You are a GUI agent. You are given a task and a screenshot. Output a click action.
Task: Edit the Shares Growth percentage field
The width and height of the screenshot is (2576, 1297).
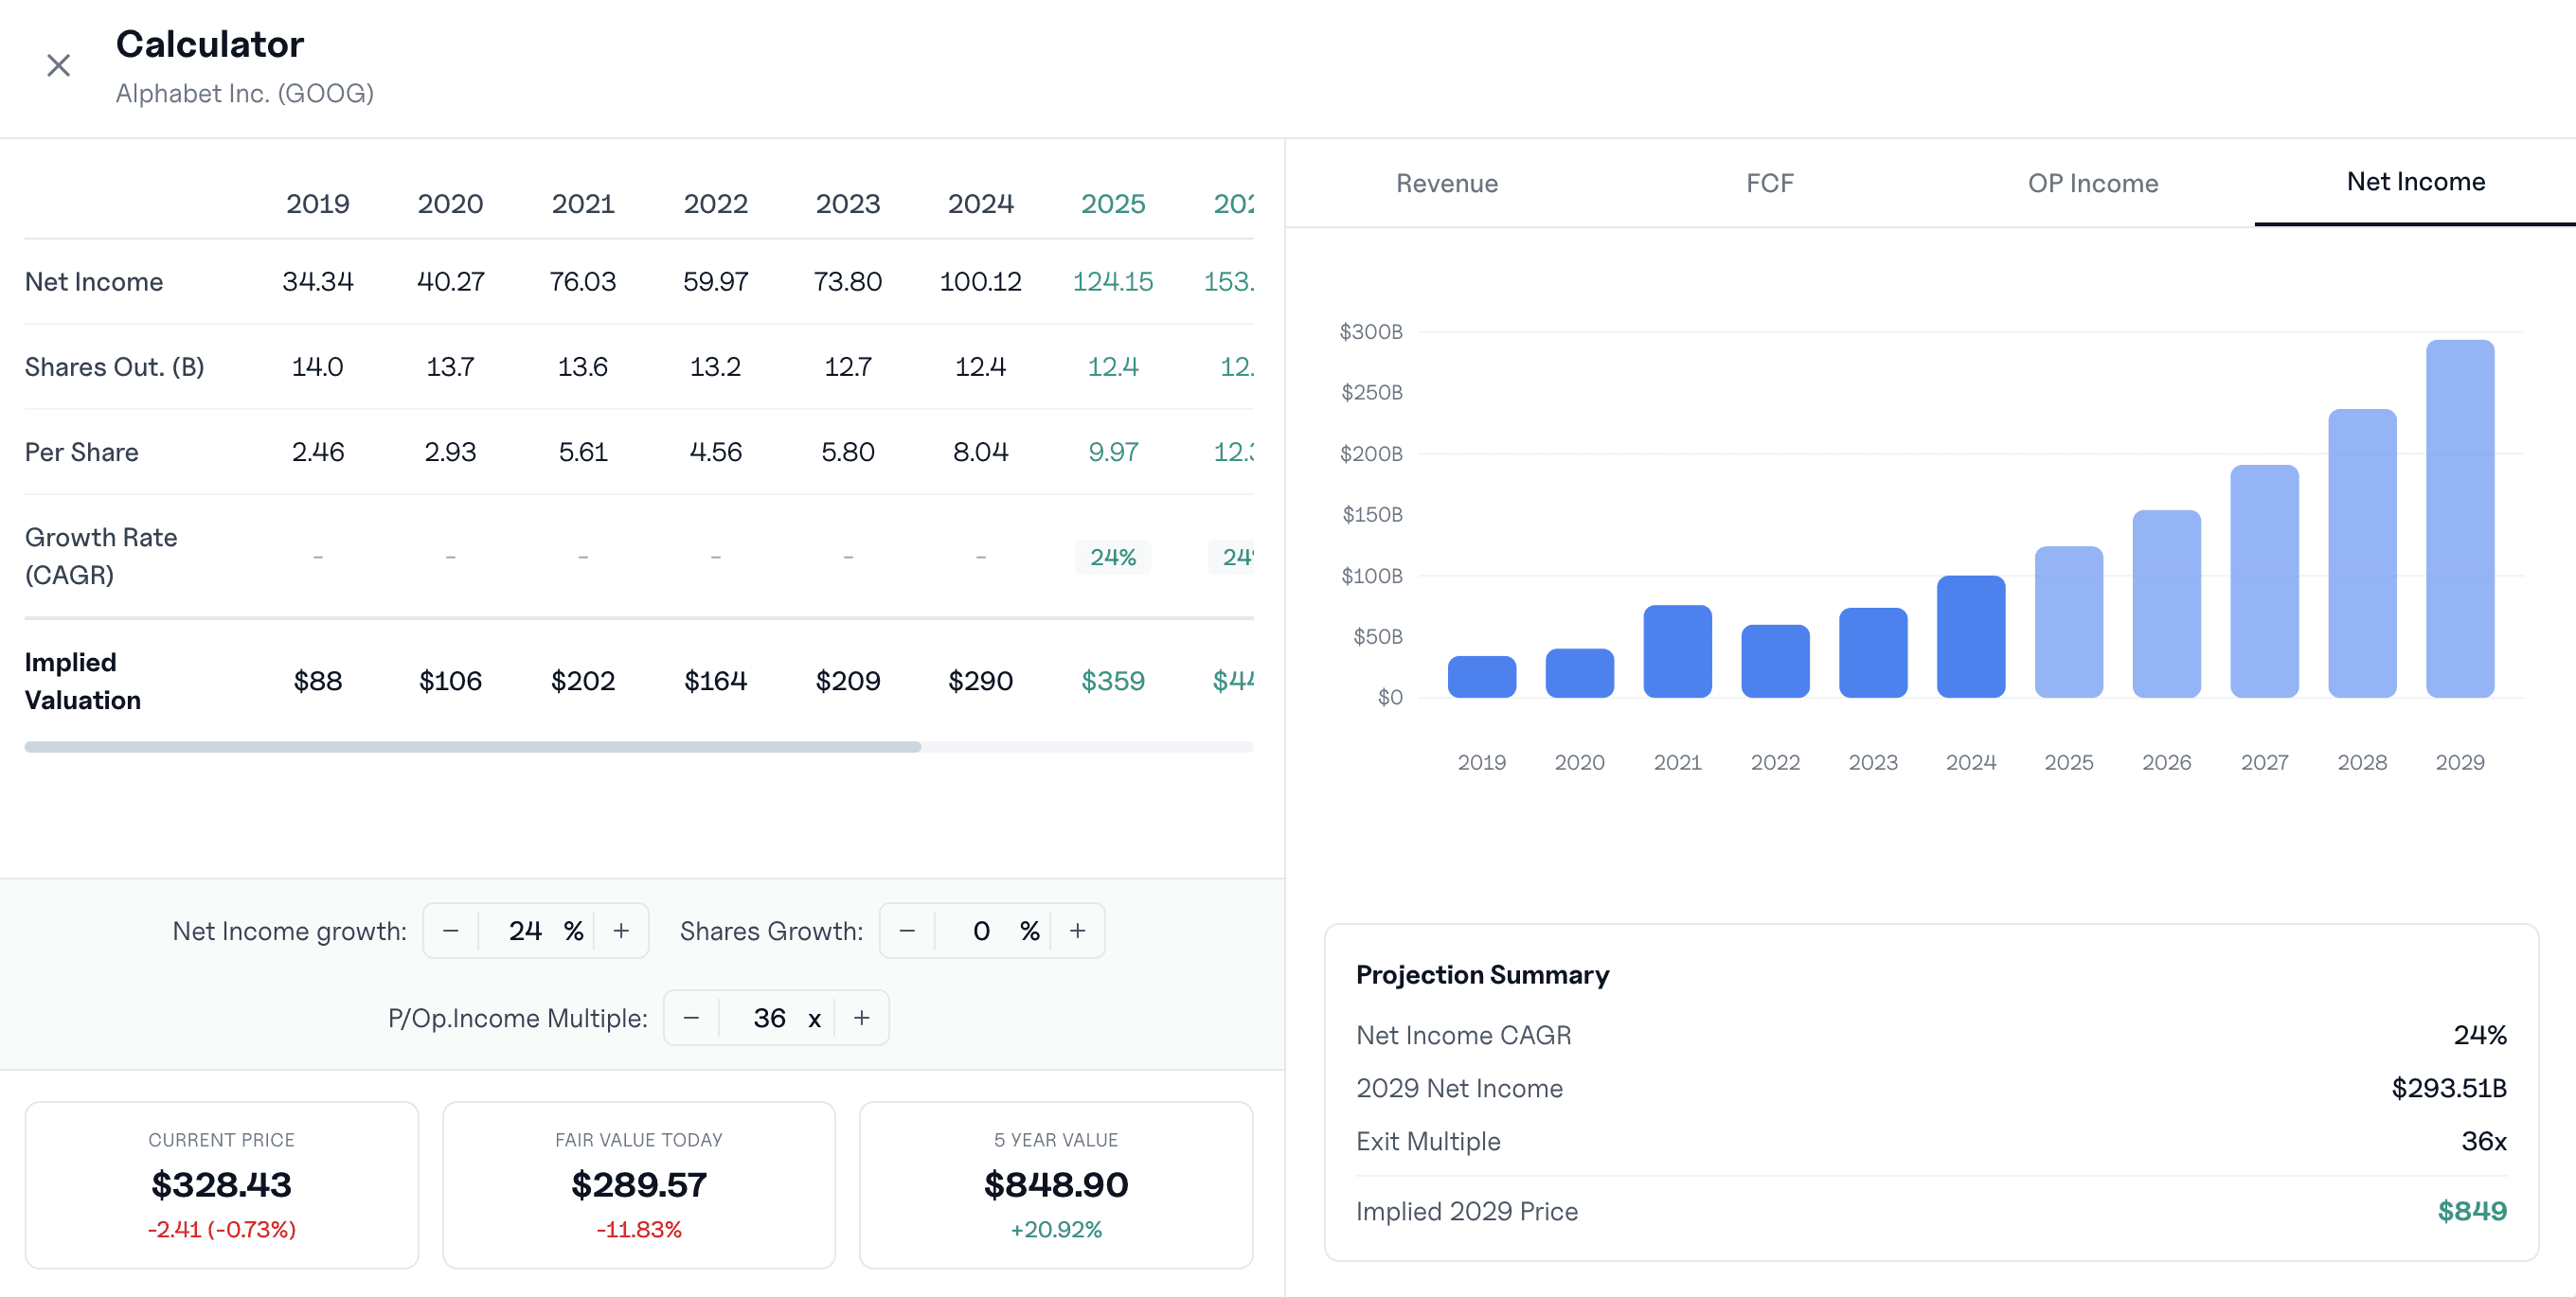click(x=983, y=930)
